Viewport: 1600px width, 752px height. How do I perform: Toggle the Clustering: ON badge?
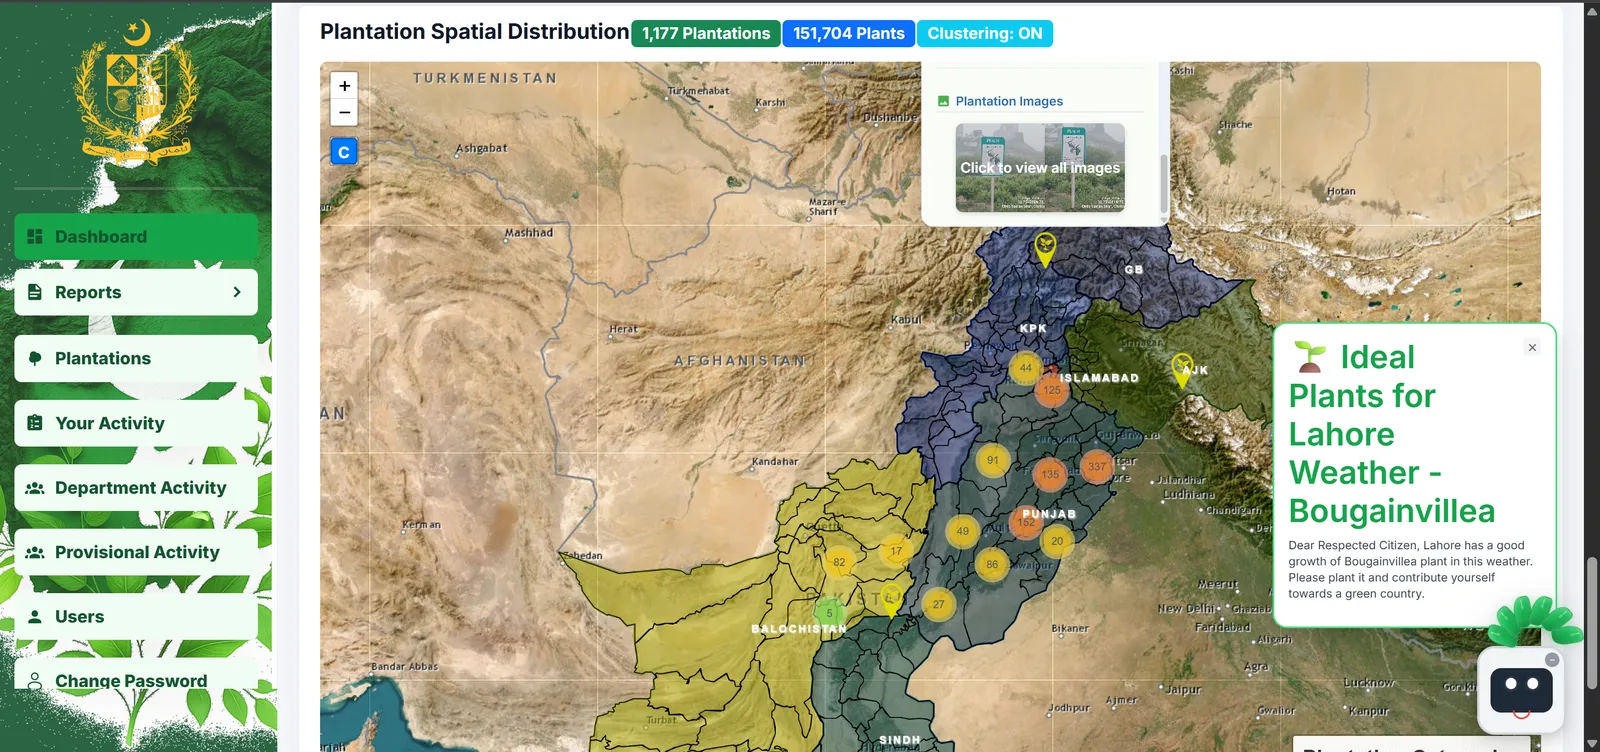tap(985, 33)
